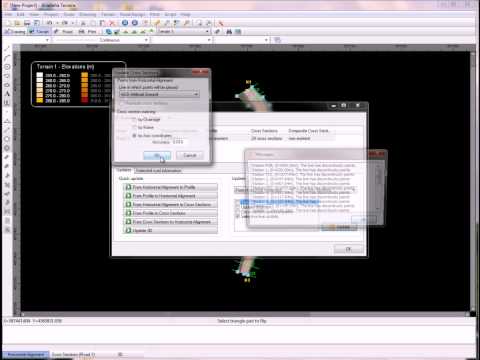Click the binoculars find icon
Image resolution: width=480 pixels, height=360 pixels.
(229, 32)
